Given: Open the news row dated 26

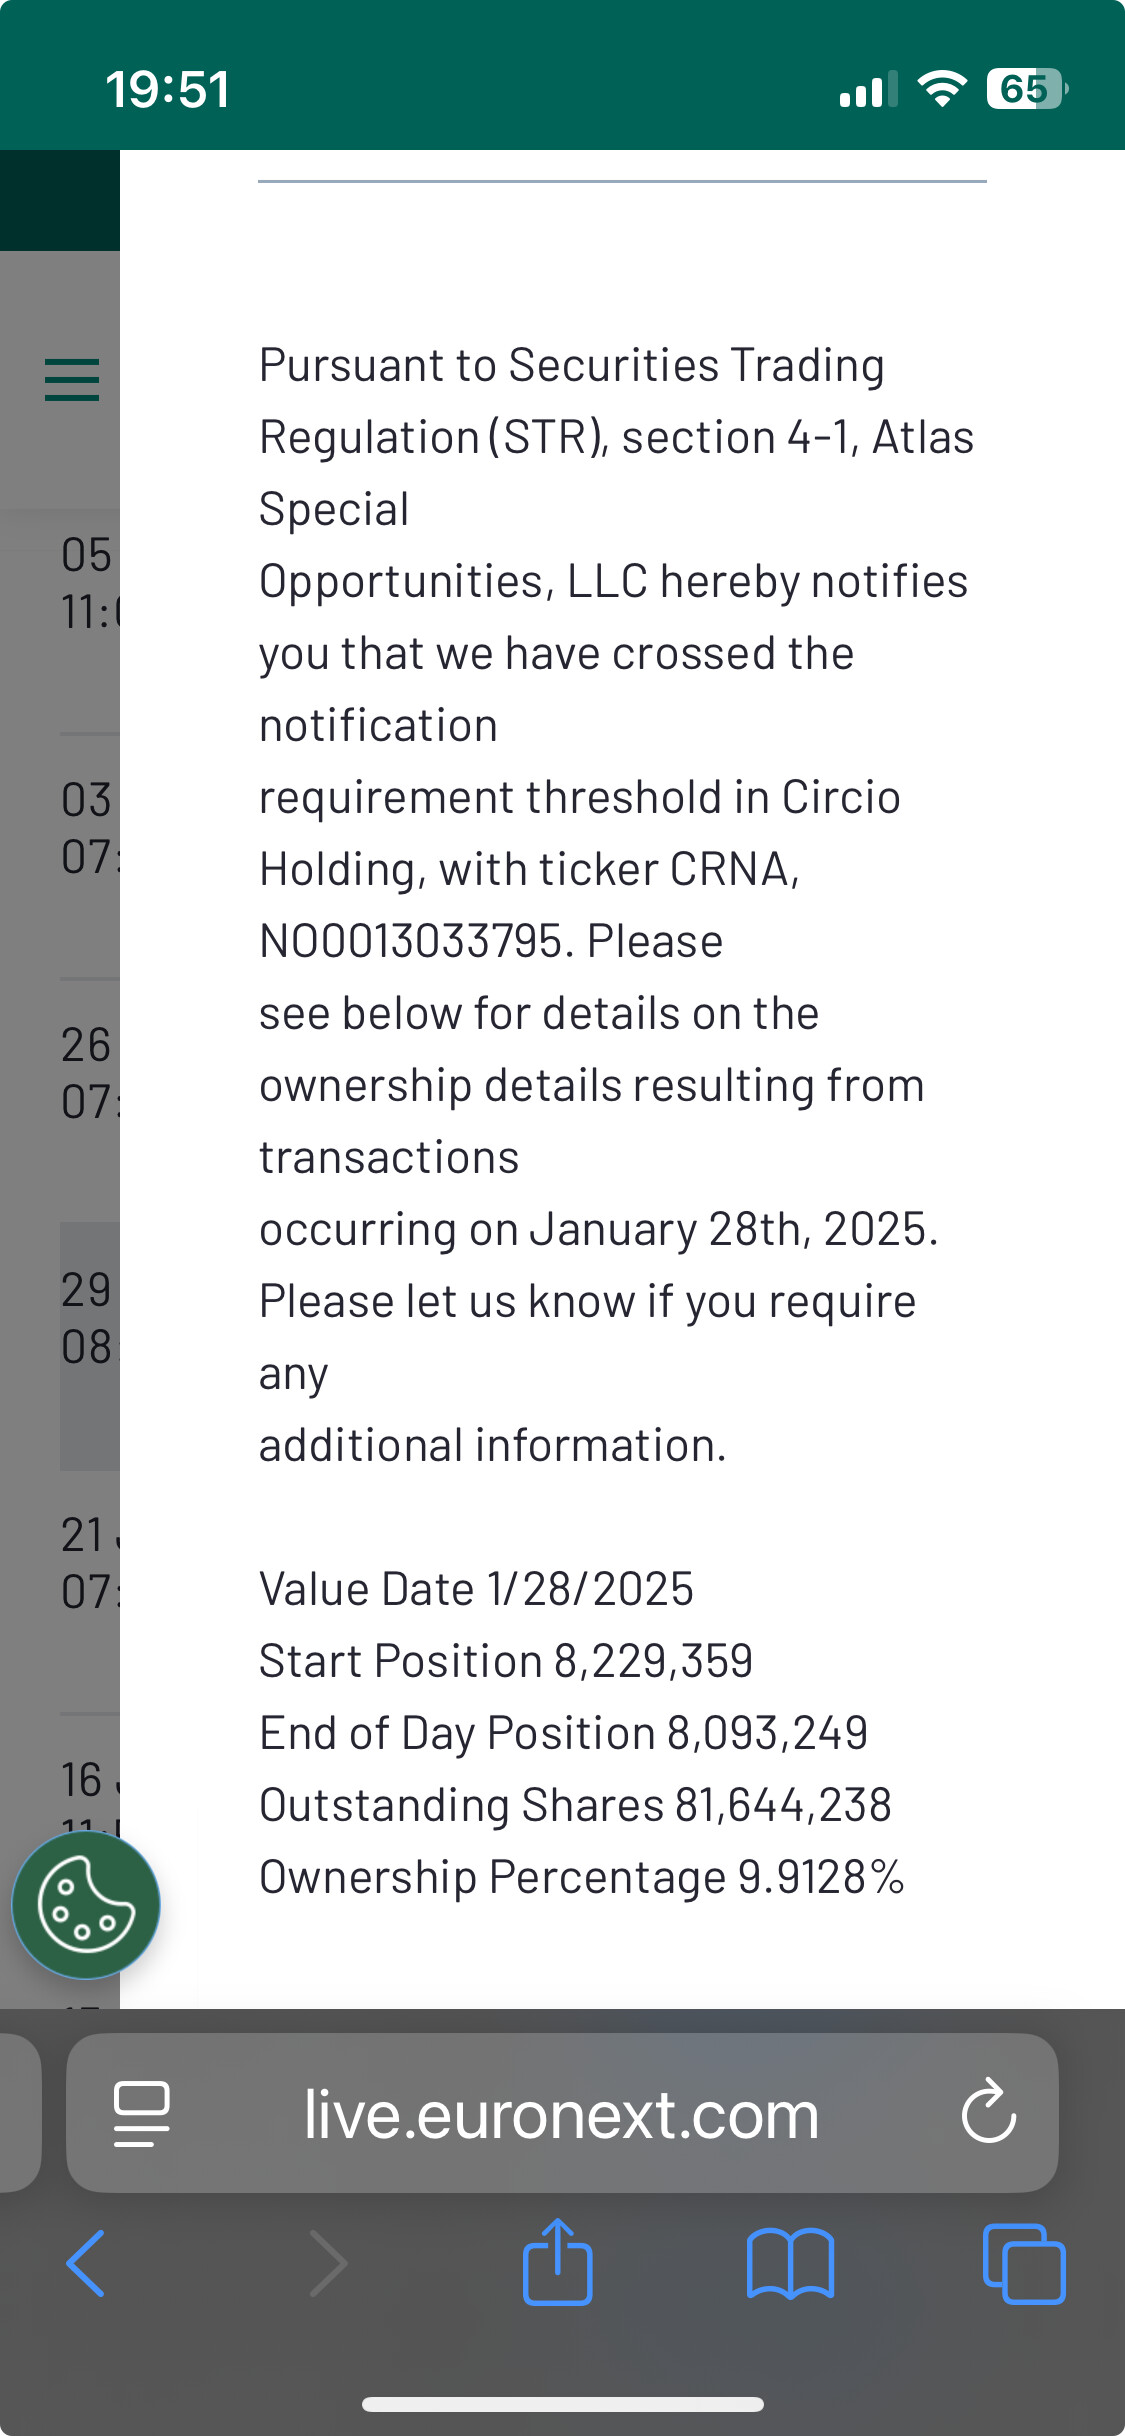Looking at the screenshot, I should tap(88, 1073).
